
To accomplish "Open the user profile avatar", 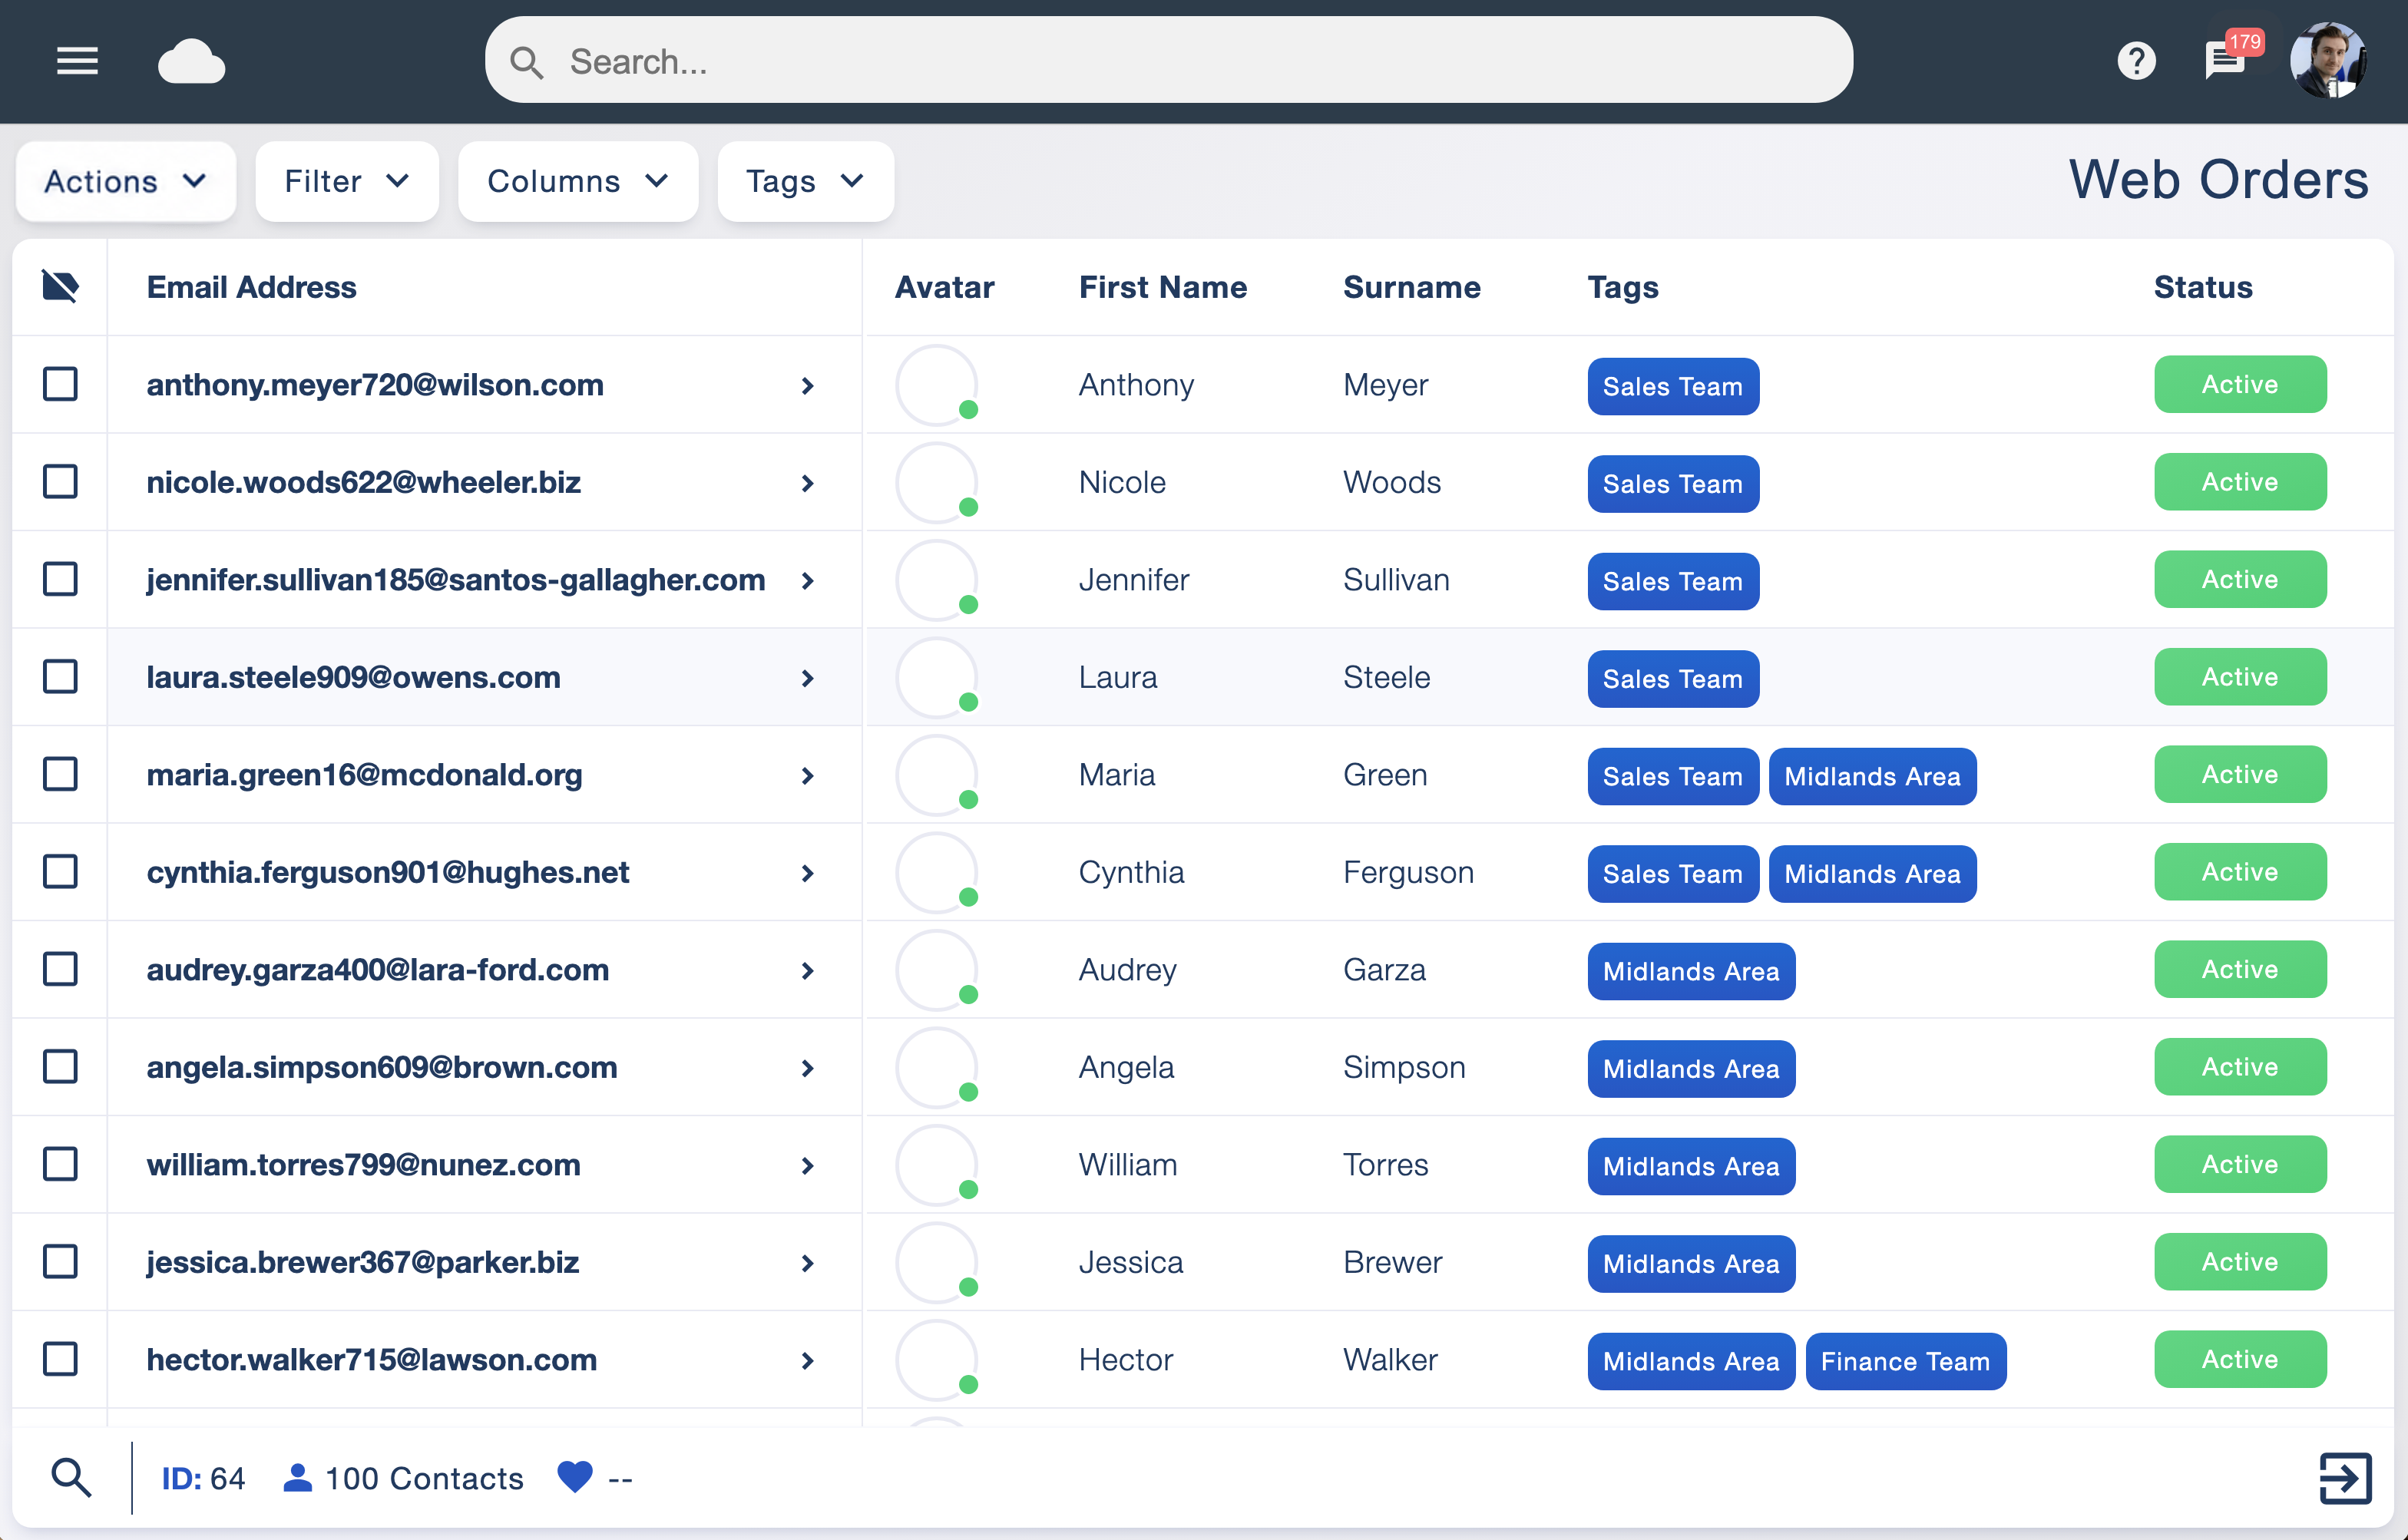I will click(x=2328, y=61).
